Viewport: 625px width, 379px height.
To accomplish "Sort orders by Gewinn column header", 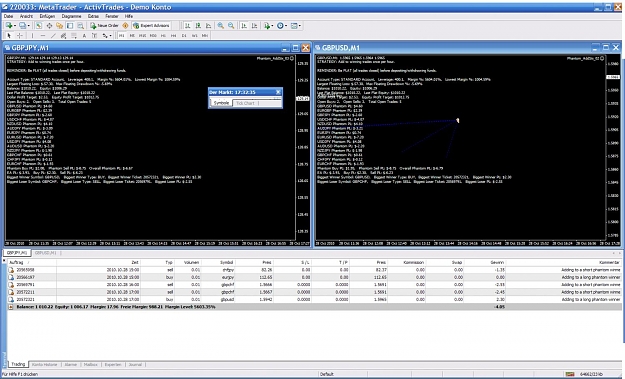I will [x=485, y=262].
